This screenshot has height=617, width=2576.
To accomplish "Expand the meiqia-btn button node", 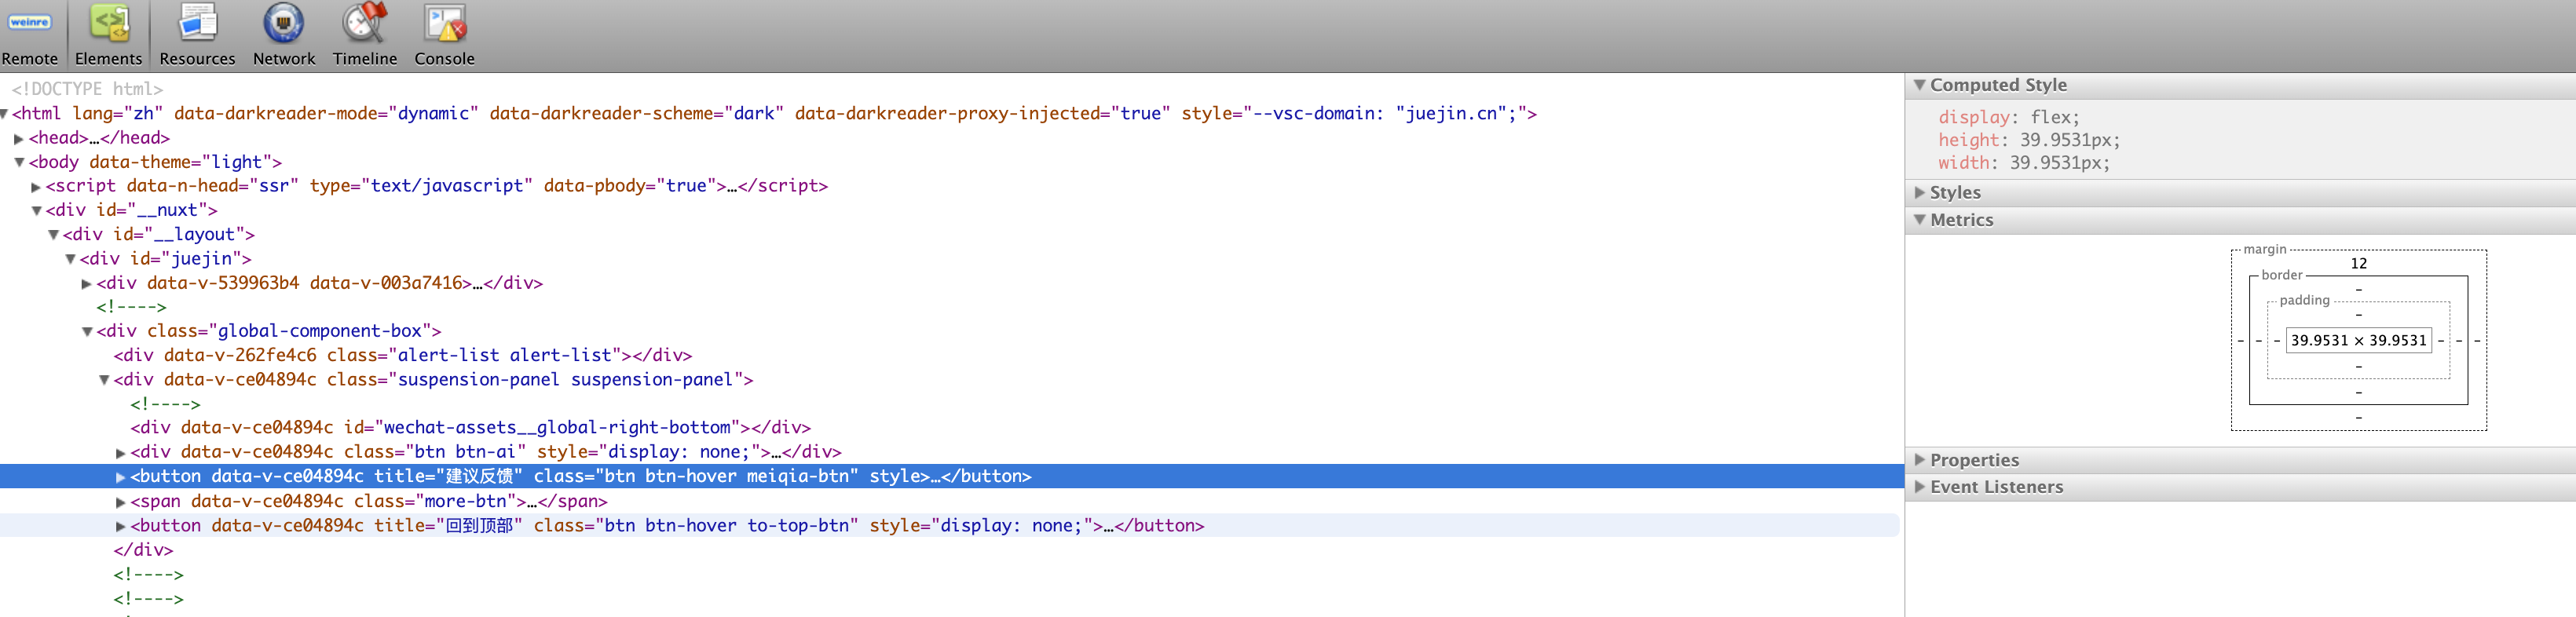I will coord(121,477).
